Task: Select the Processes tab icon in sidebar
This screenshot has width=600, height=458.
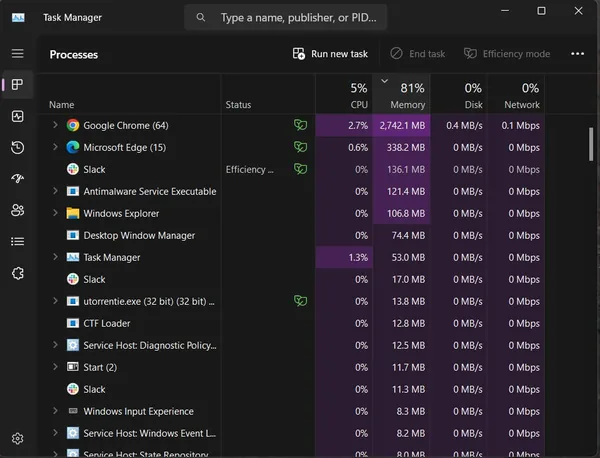Action: click(18, 85)
